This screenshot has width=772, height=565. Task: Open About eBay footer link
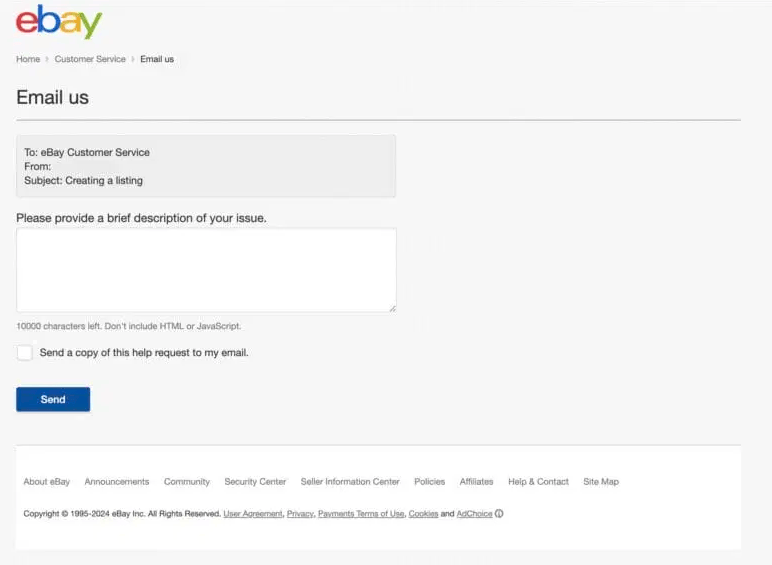pyautogui.click(x=47, y=482)
